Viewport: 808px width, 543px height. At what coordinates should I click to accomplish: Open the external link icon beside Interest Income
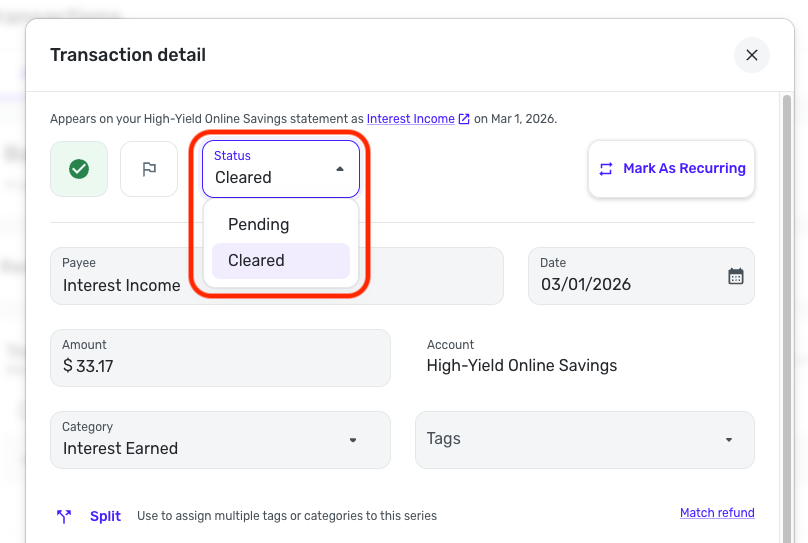tap(464, 119)
